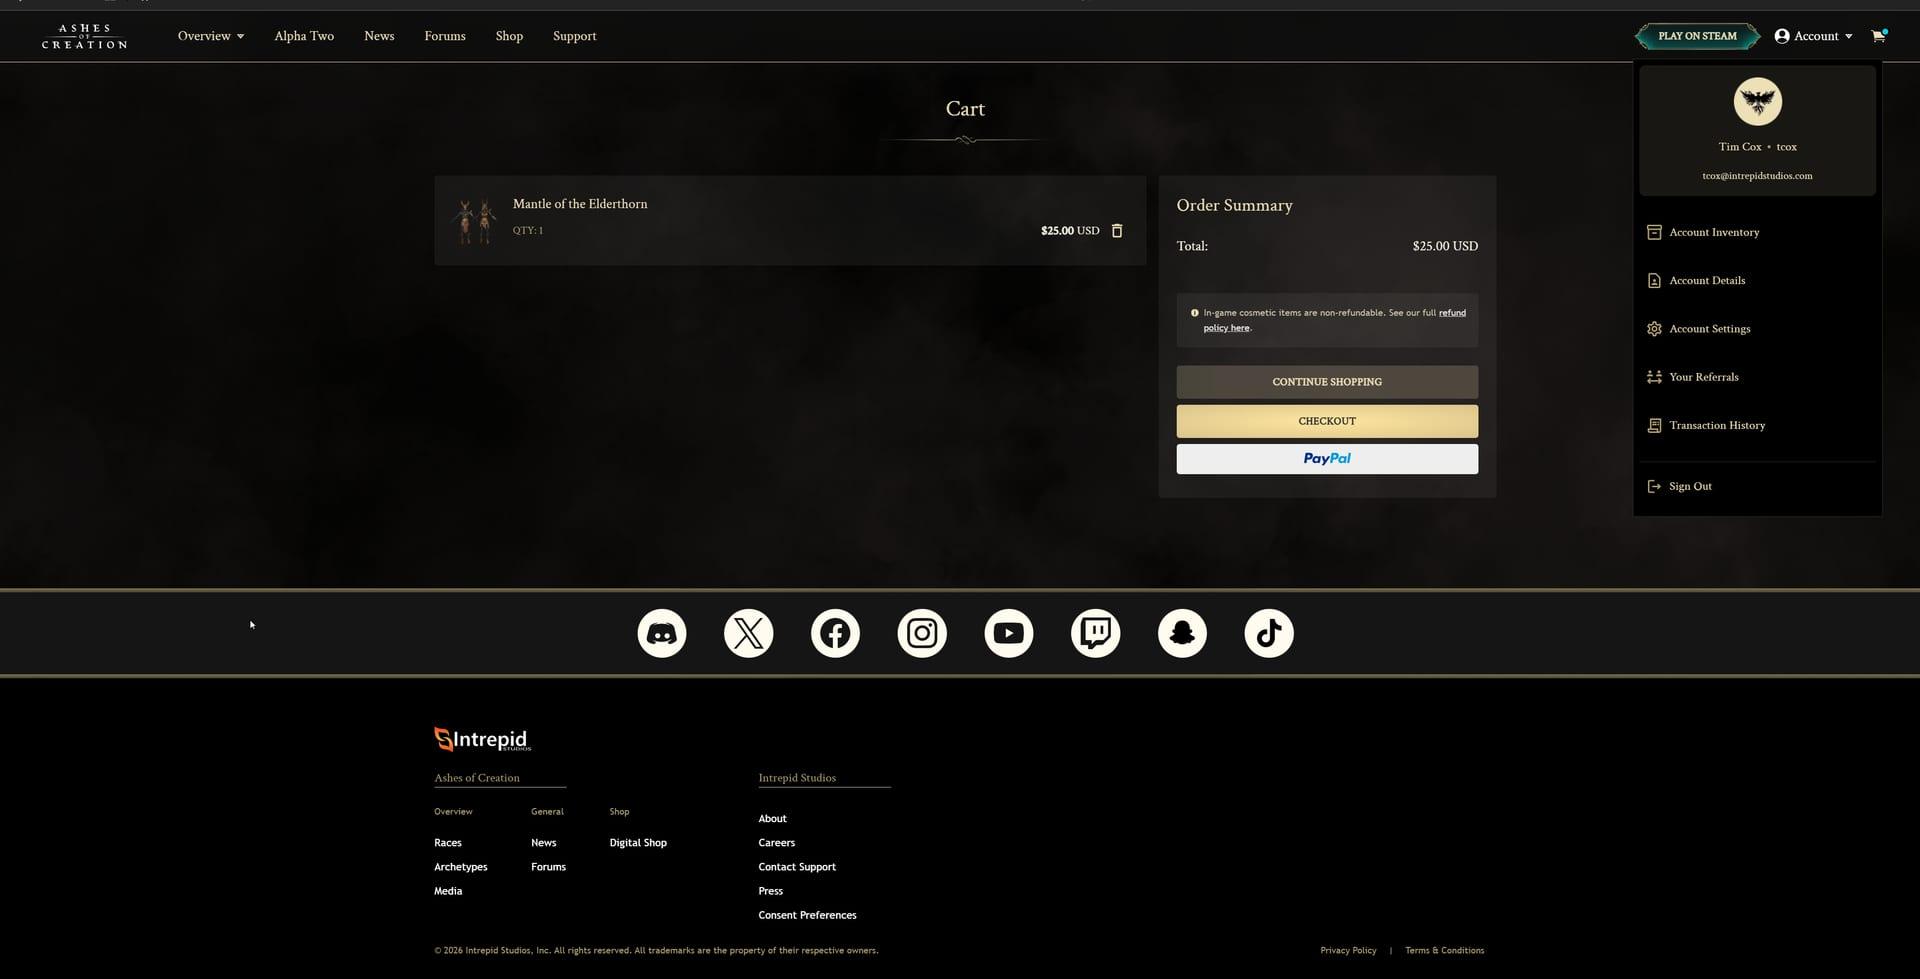This screenshot has width=1920, height=979.
Task: Click the Ashes of Creation logo
Action: coord(85,36)
